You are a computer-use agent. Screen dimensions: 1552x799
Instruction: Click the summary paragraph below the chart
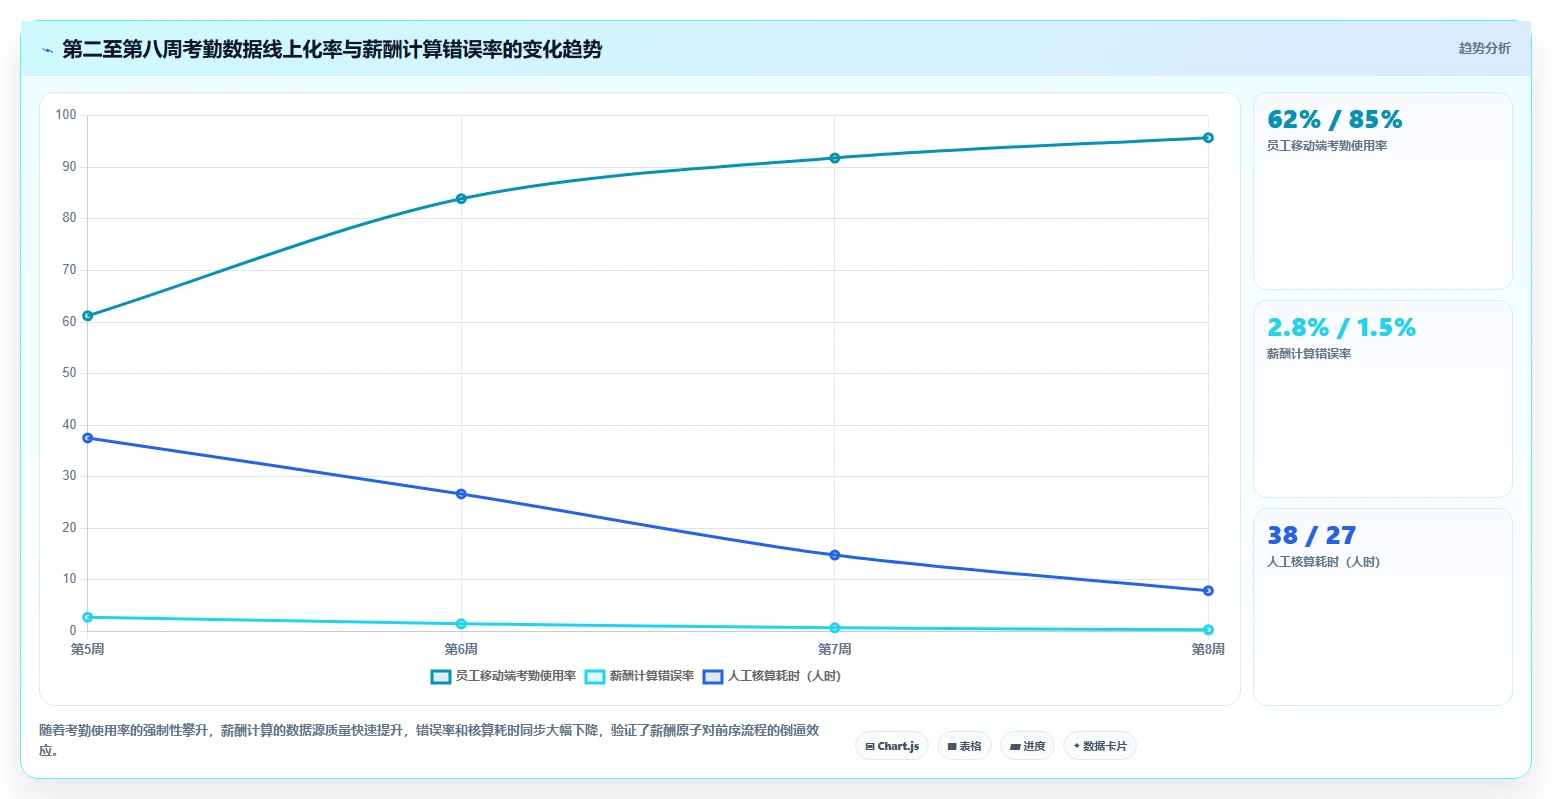point(429,741)
